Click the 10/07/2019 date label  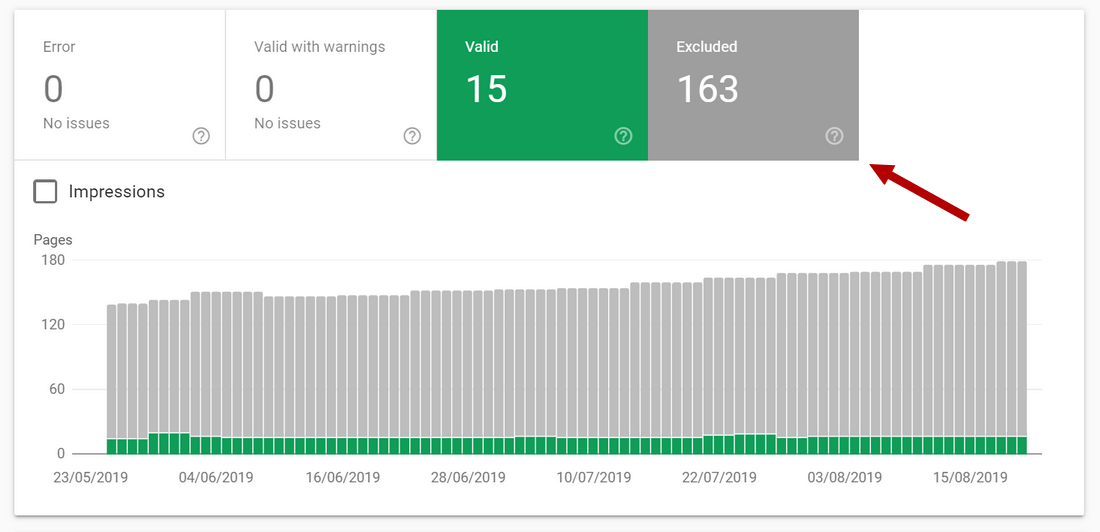tap(594, 478)
